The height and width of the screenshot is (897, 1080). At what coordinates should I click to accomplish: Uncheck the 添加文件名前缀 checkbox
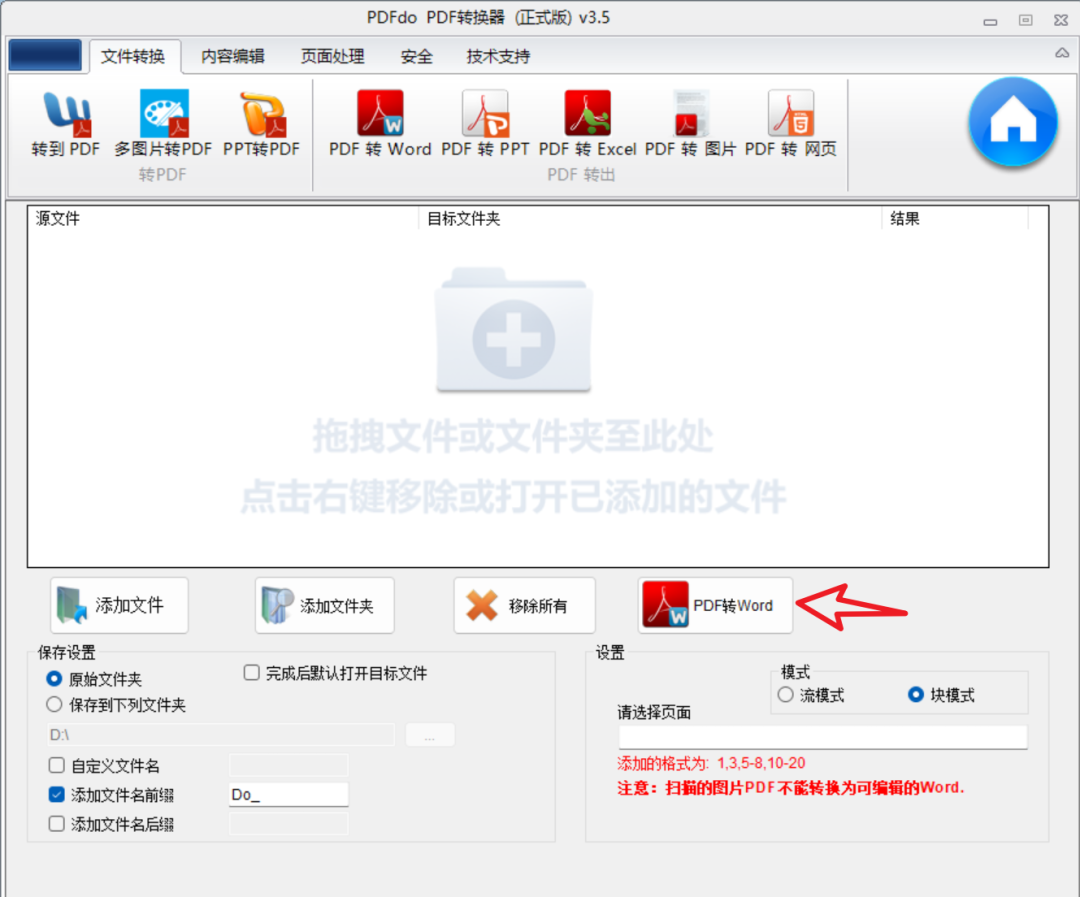[57, 794]
